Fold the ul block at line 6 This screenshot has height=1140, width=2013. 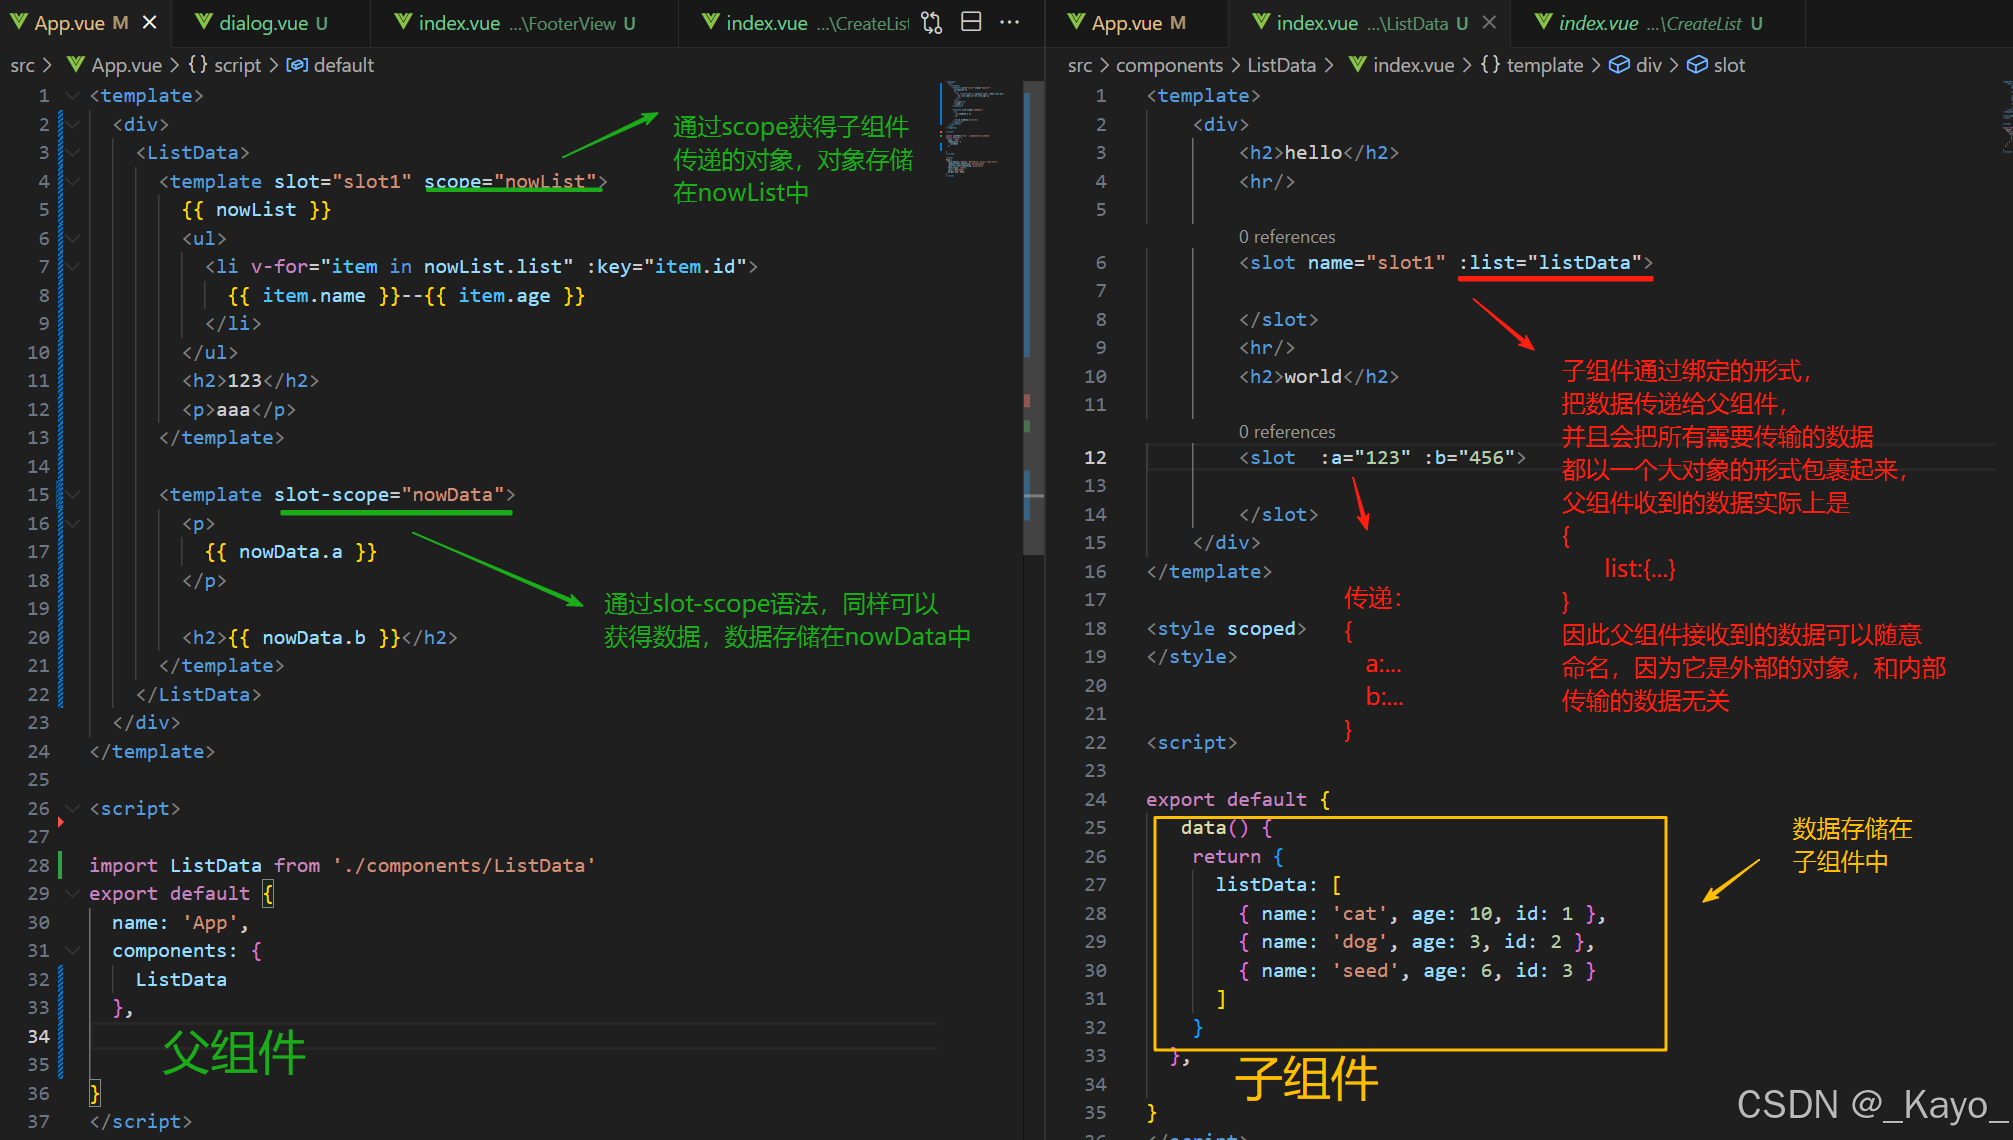(x=73, y=239)
